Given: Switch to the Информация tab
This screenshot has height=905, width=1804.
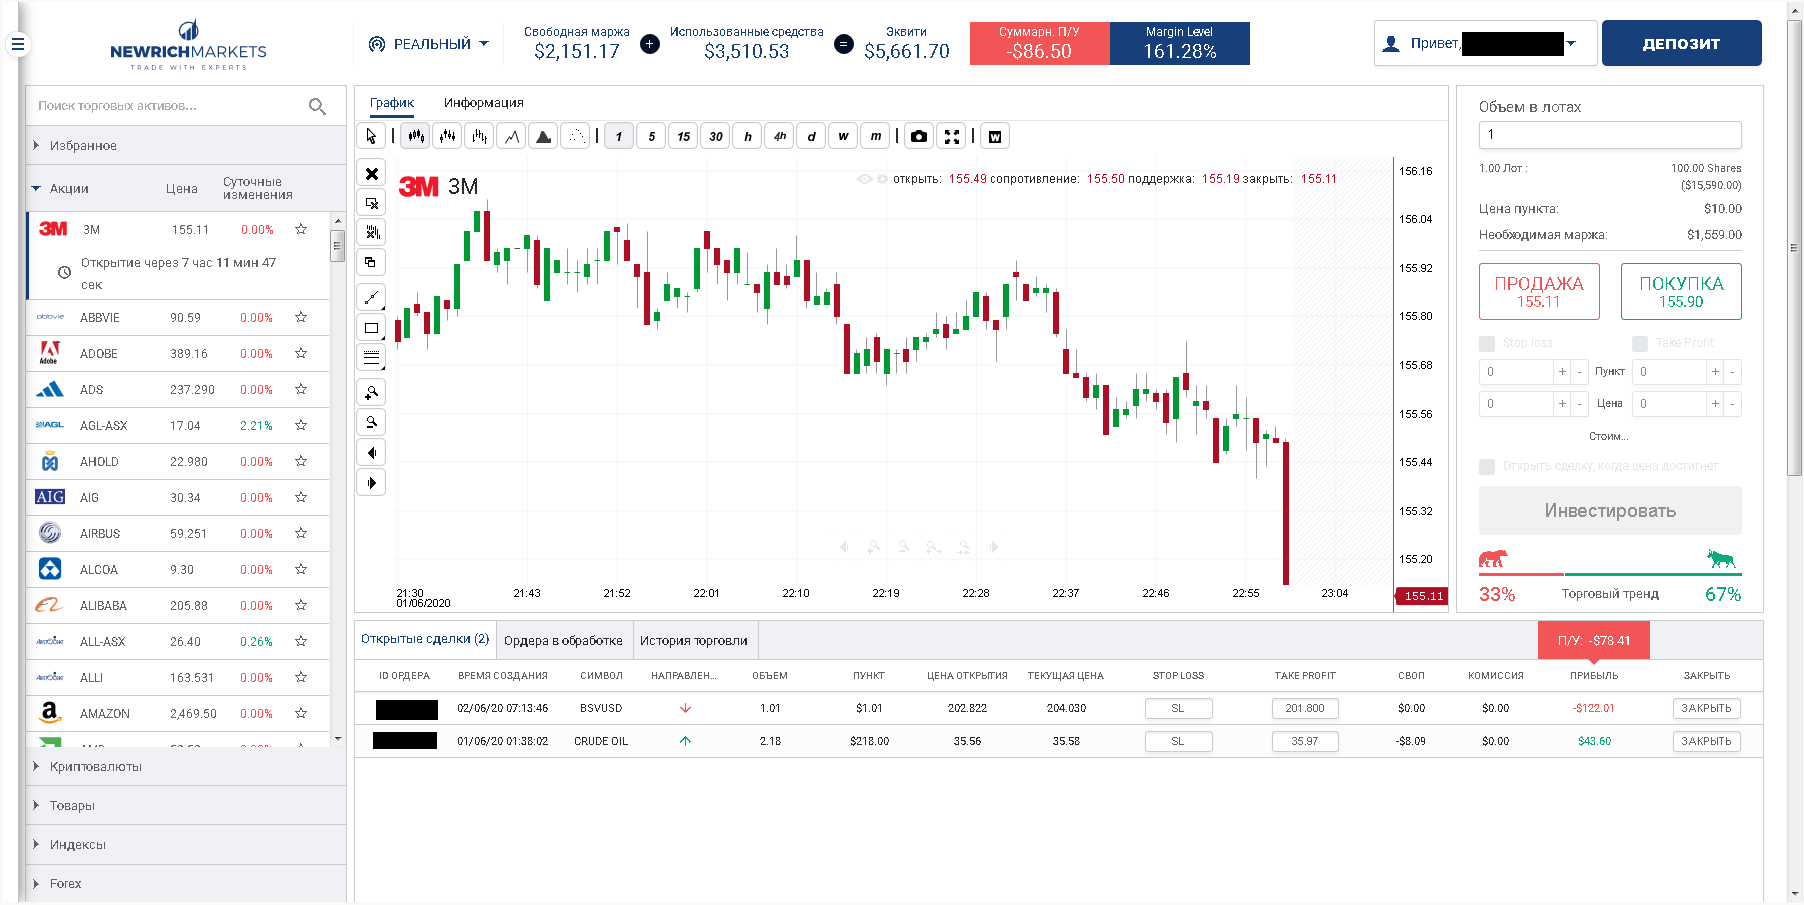Looking at the screenshot, I should pos(484,103).
